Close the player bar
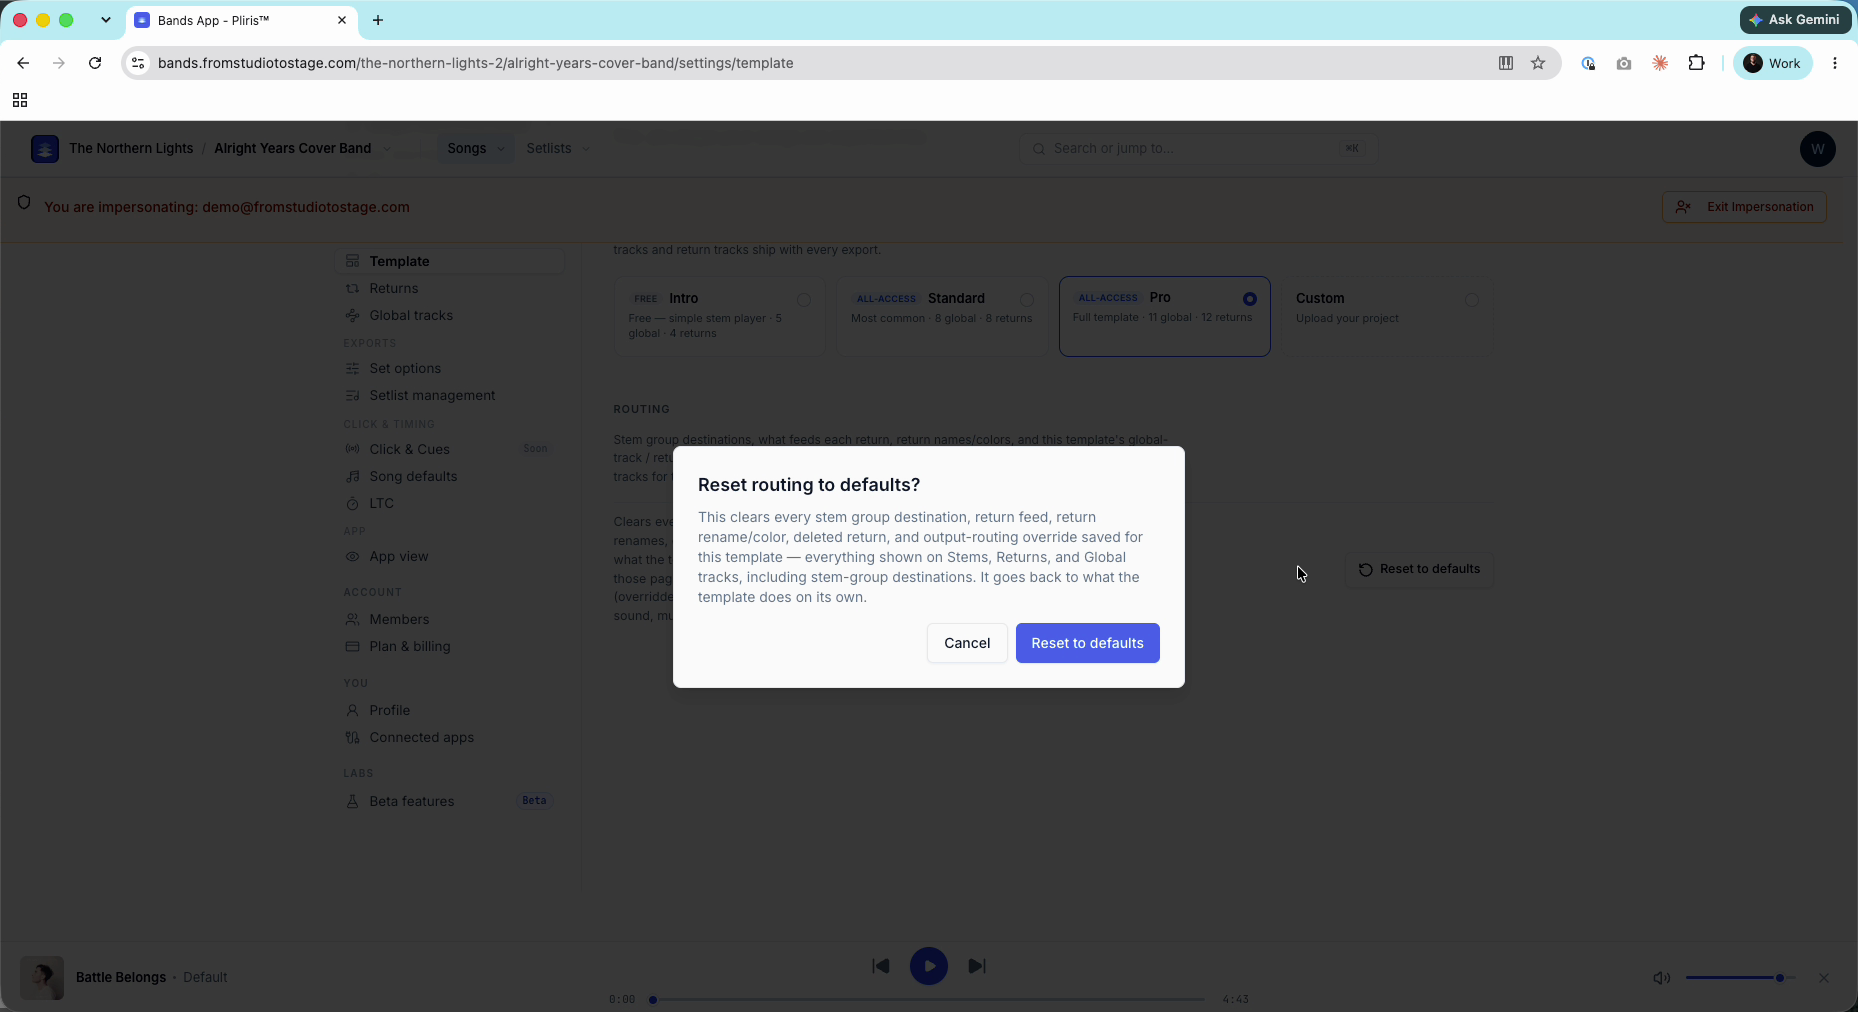Screen dimensions: 1858x1012 1824,978
